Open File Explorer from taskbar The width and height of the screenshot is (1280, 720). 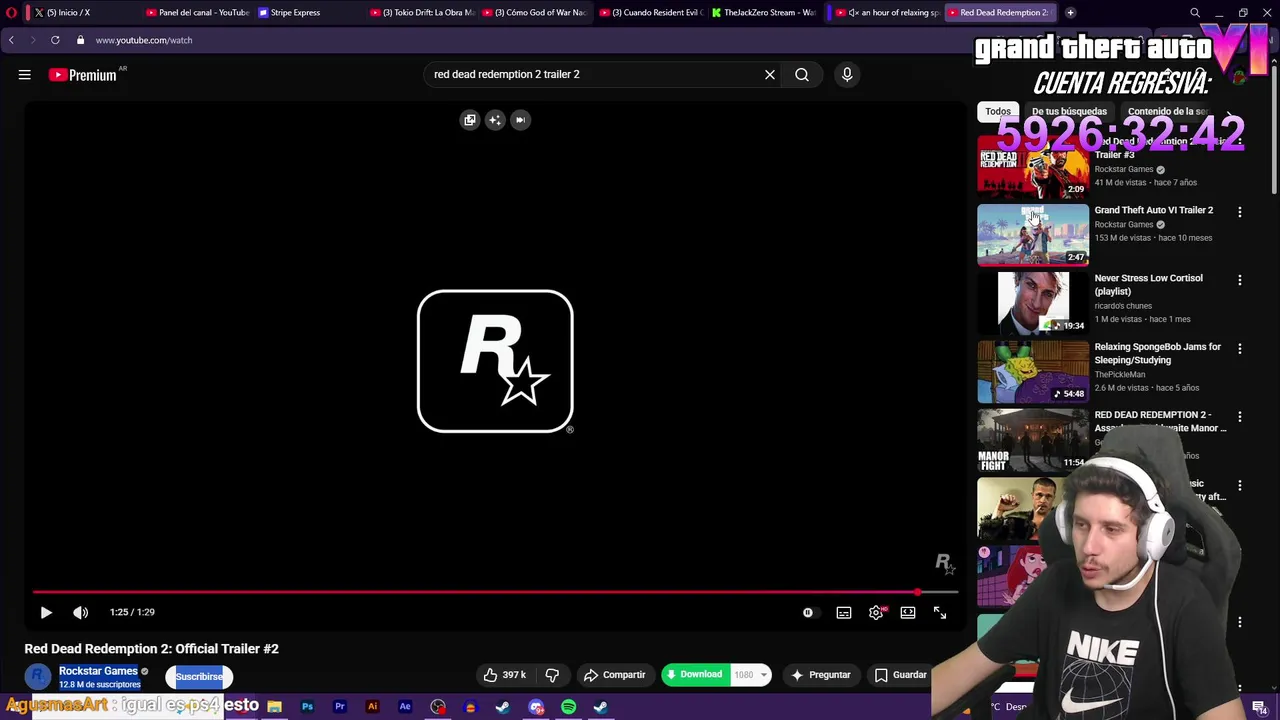point(274,707)
